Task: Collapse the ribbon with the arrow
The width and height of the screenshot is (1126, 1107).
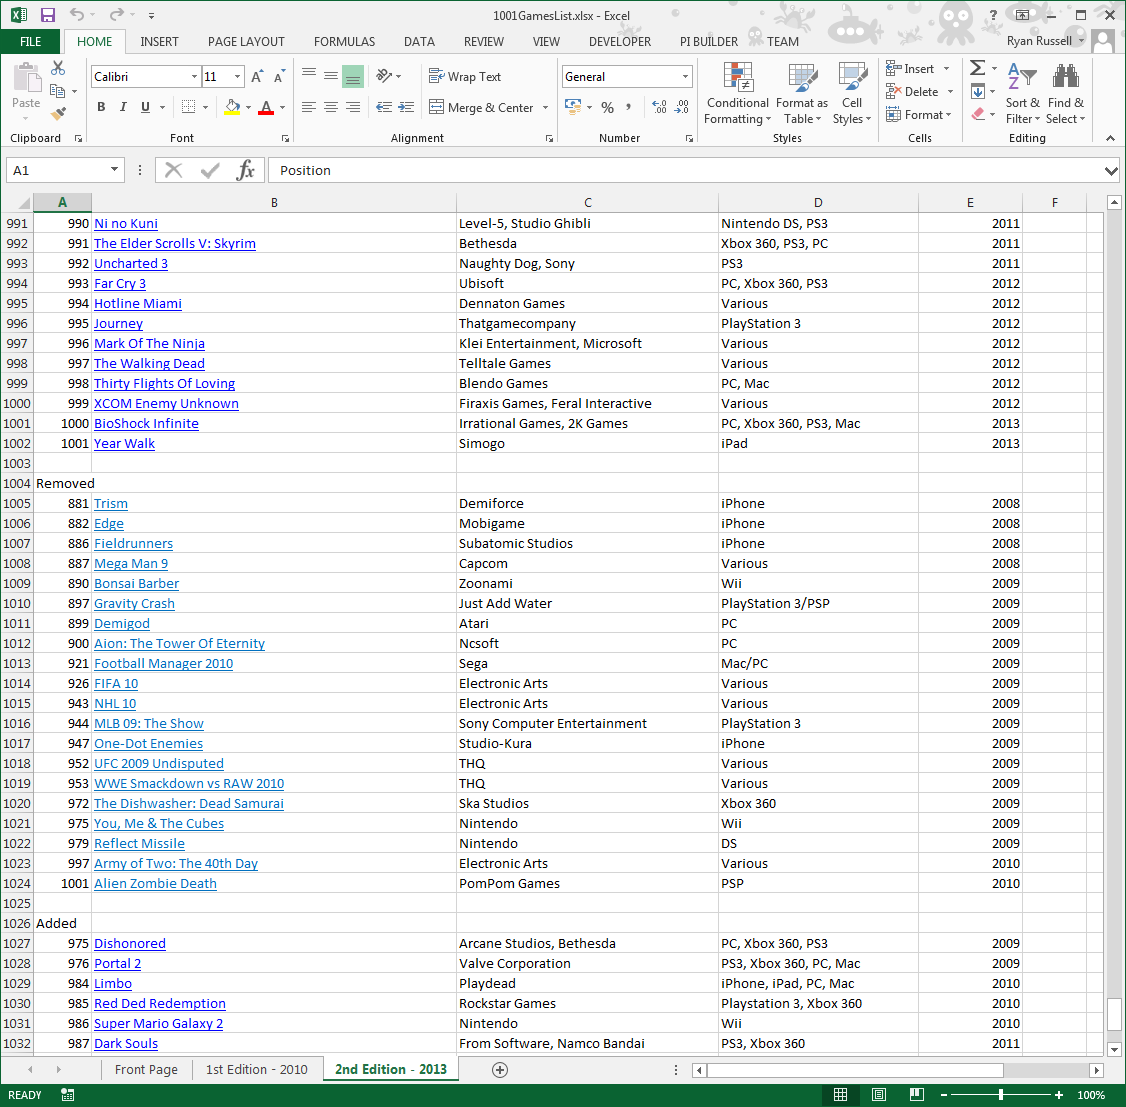Action: pyautogui.click(x=1110, y=138)
